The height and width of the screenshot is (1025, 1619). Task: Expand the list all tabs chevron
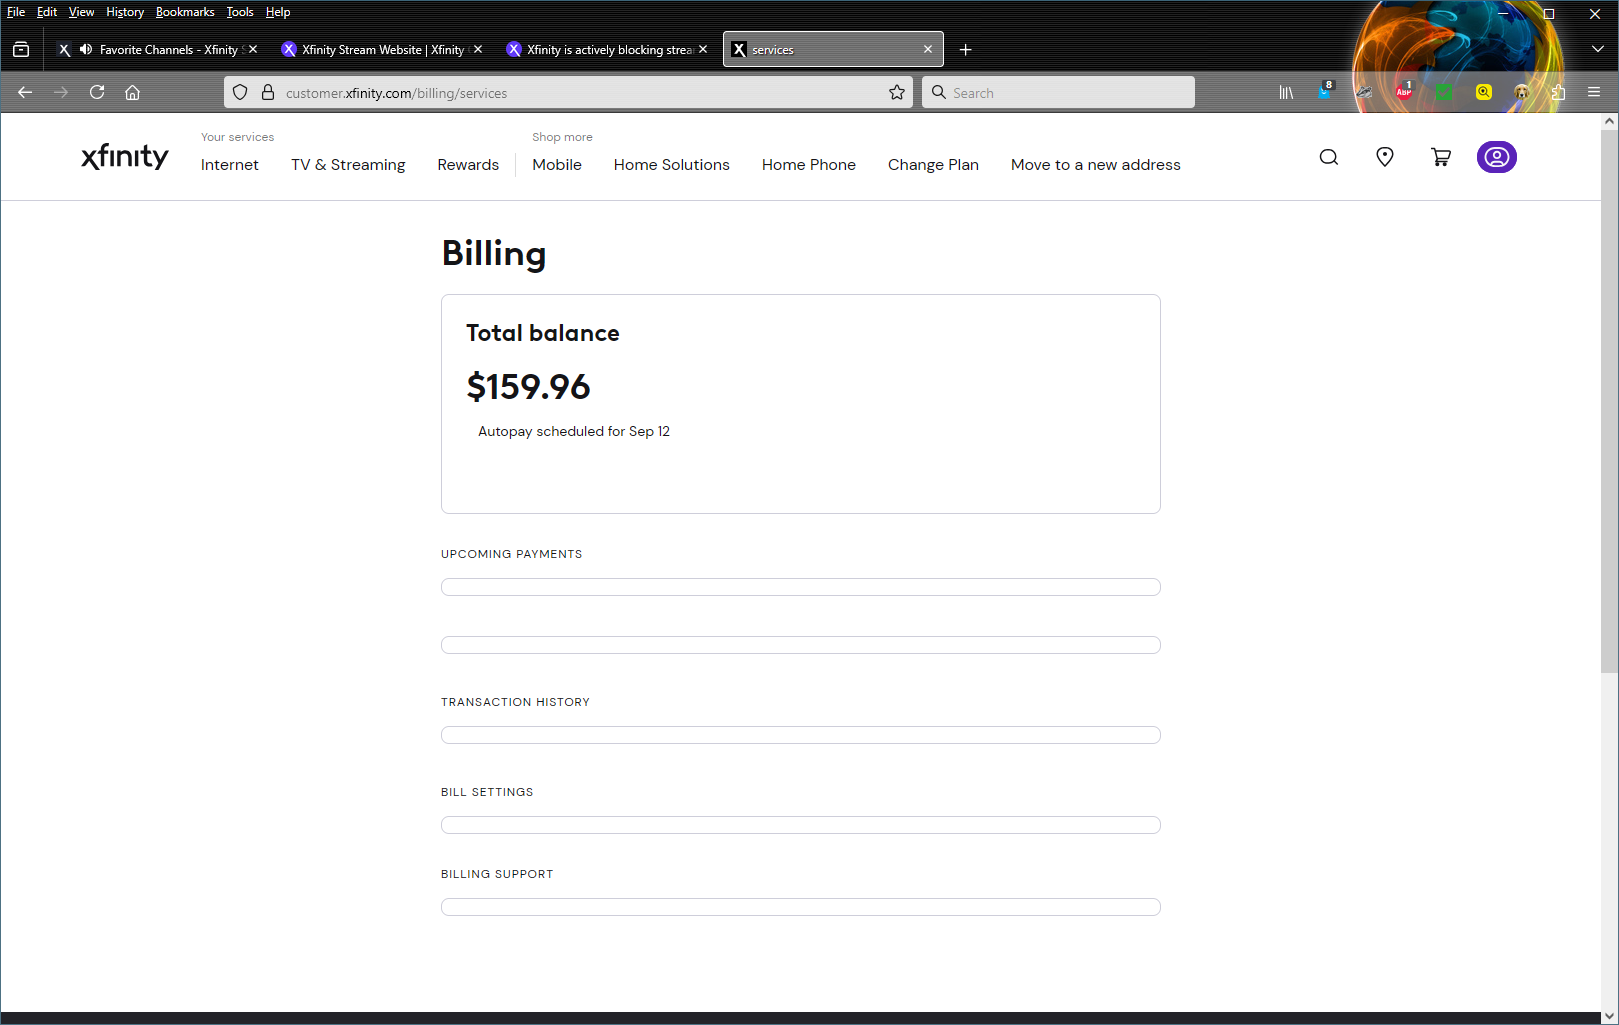tap(1597, 49)
